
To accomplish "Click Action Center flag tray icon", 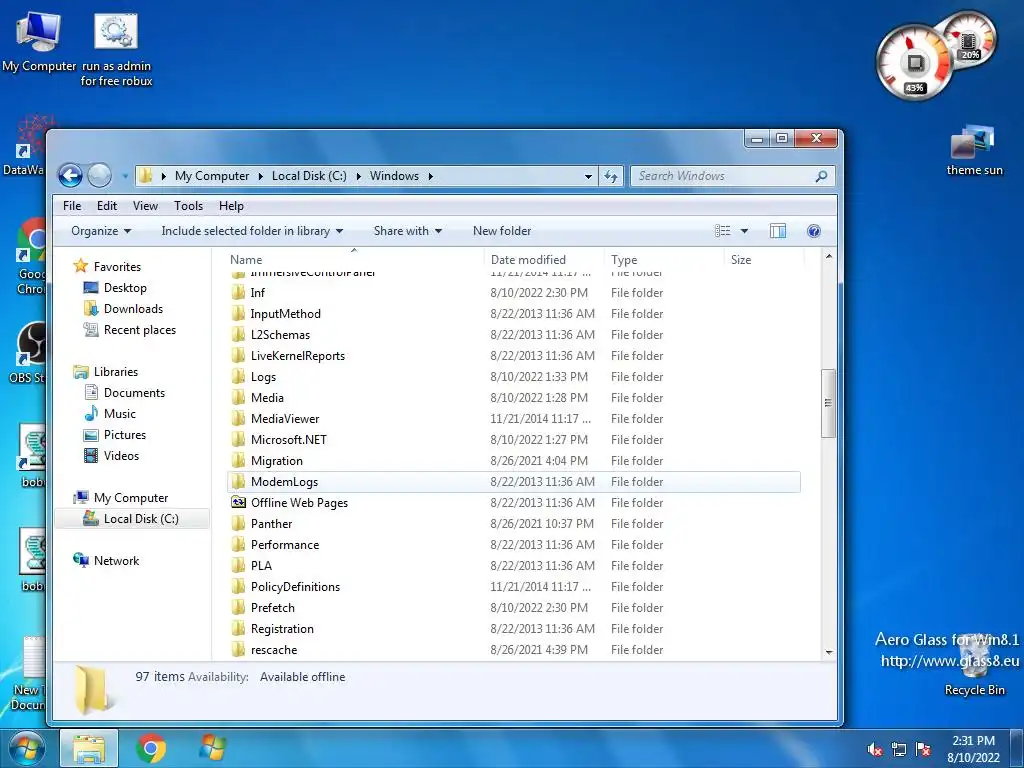I will pos(923,749).
